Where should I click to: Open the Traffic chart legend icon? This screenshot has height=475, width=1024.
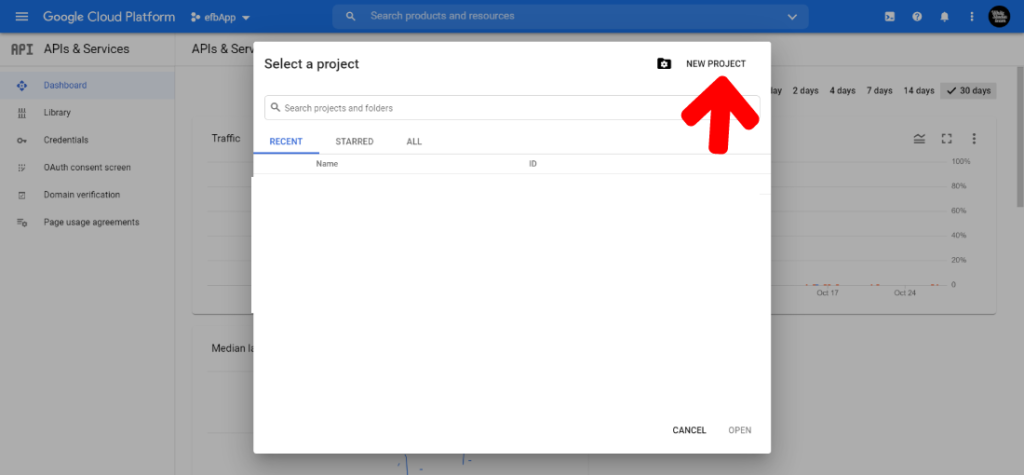919,139
